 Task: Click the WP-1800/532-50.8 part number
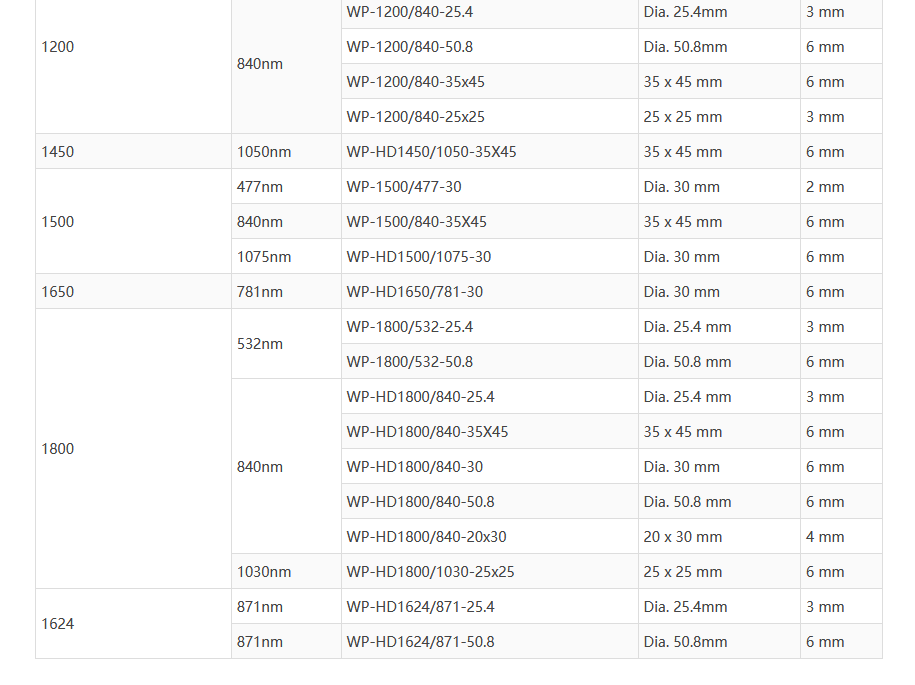[410, 362]
